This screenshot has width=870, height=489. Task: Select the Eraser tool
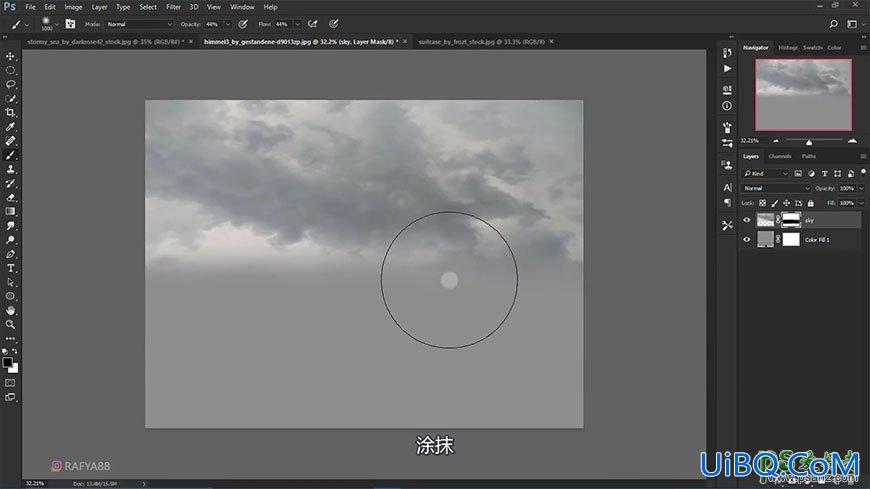pos(10,198)
